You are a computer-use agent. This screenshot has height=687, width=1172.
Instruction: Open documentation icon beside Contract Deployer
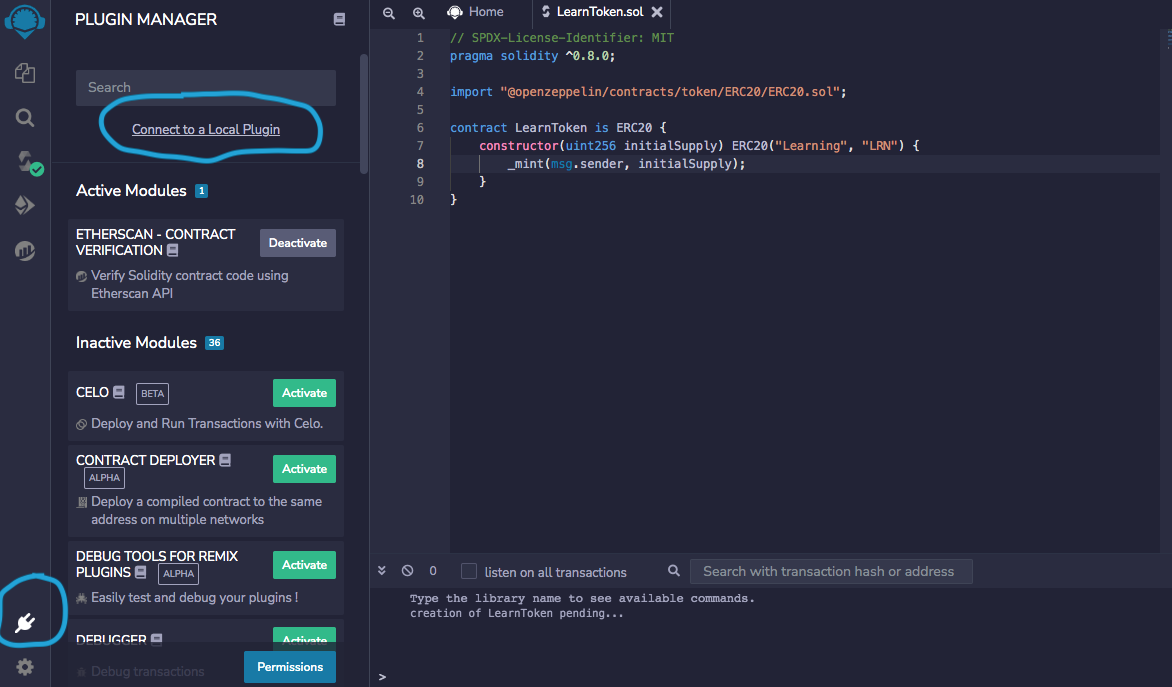tap(225, 460)
